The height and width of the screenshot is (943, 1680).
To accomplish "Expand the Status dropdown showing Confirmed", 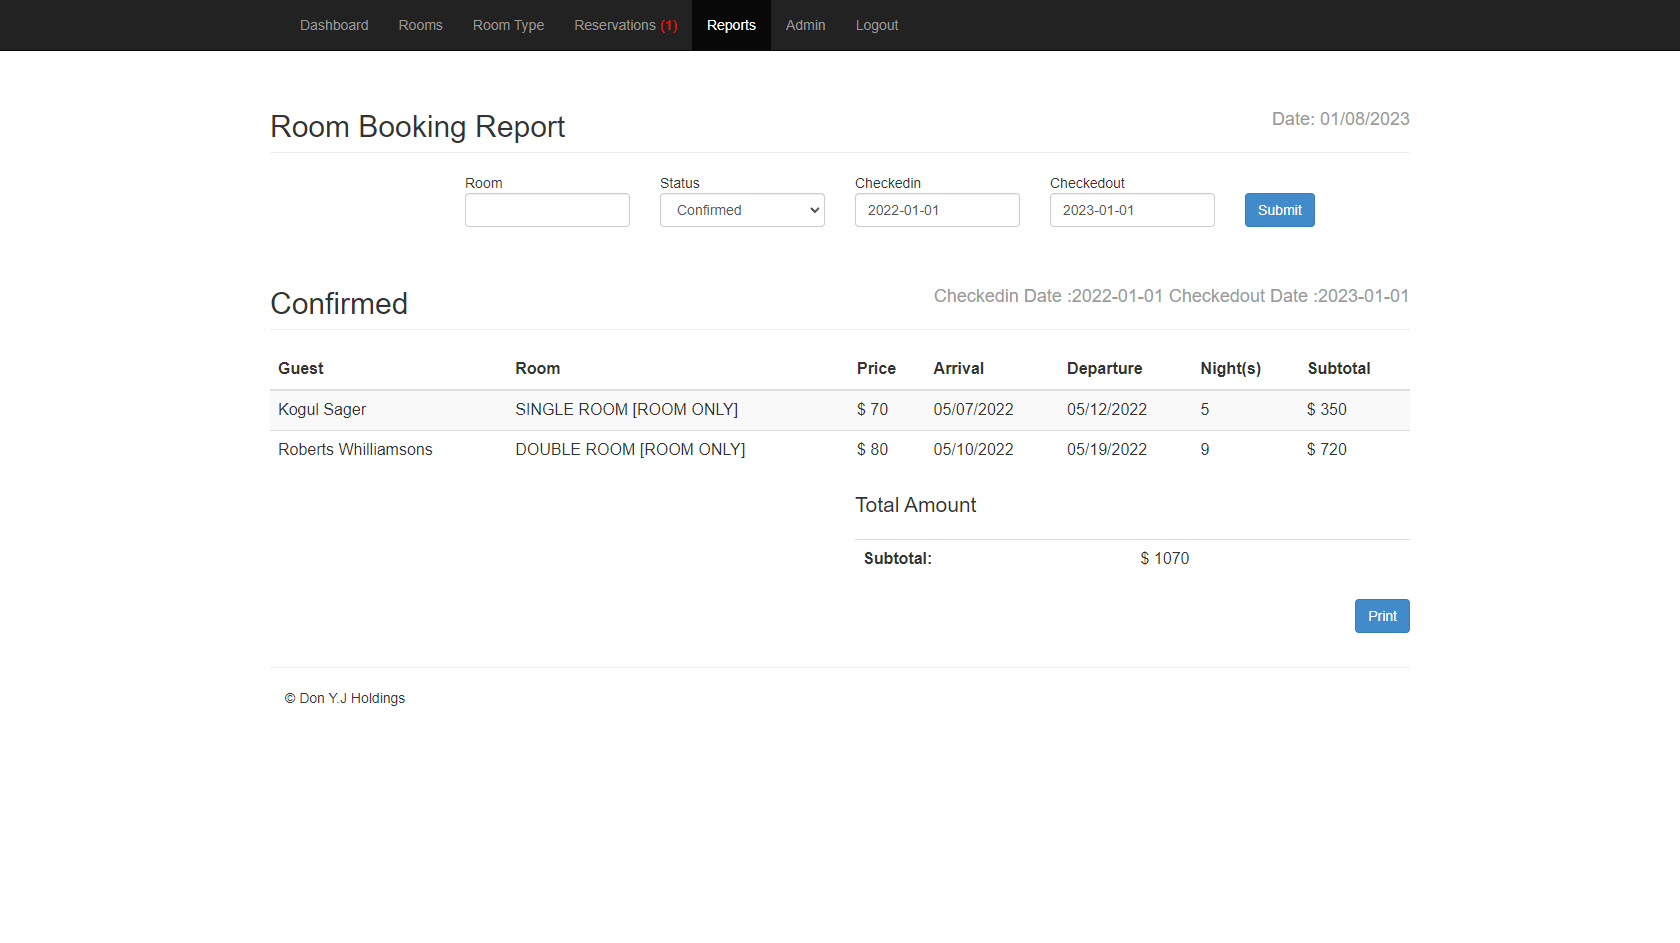I will click(742, 210).
